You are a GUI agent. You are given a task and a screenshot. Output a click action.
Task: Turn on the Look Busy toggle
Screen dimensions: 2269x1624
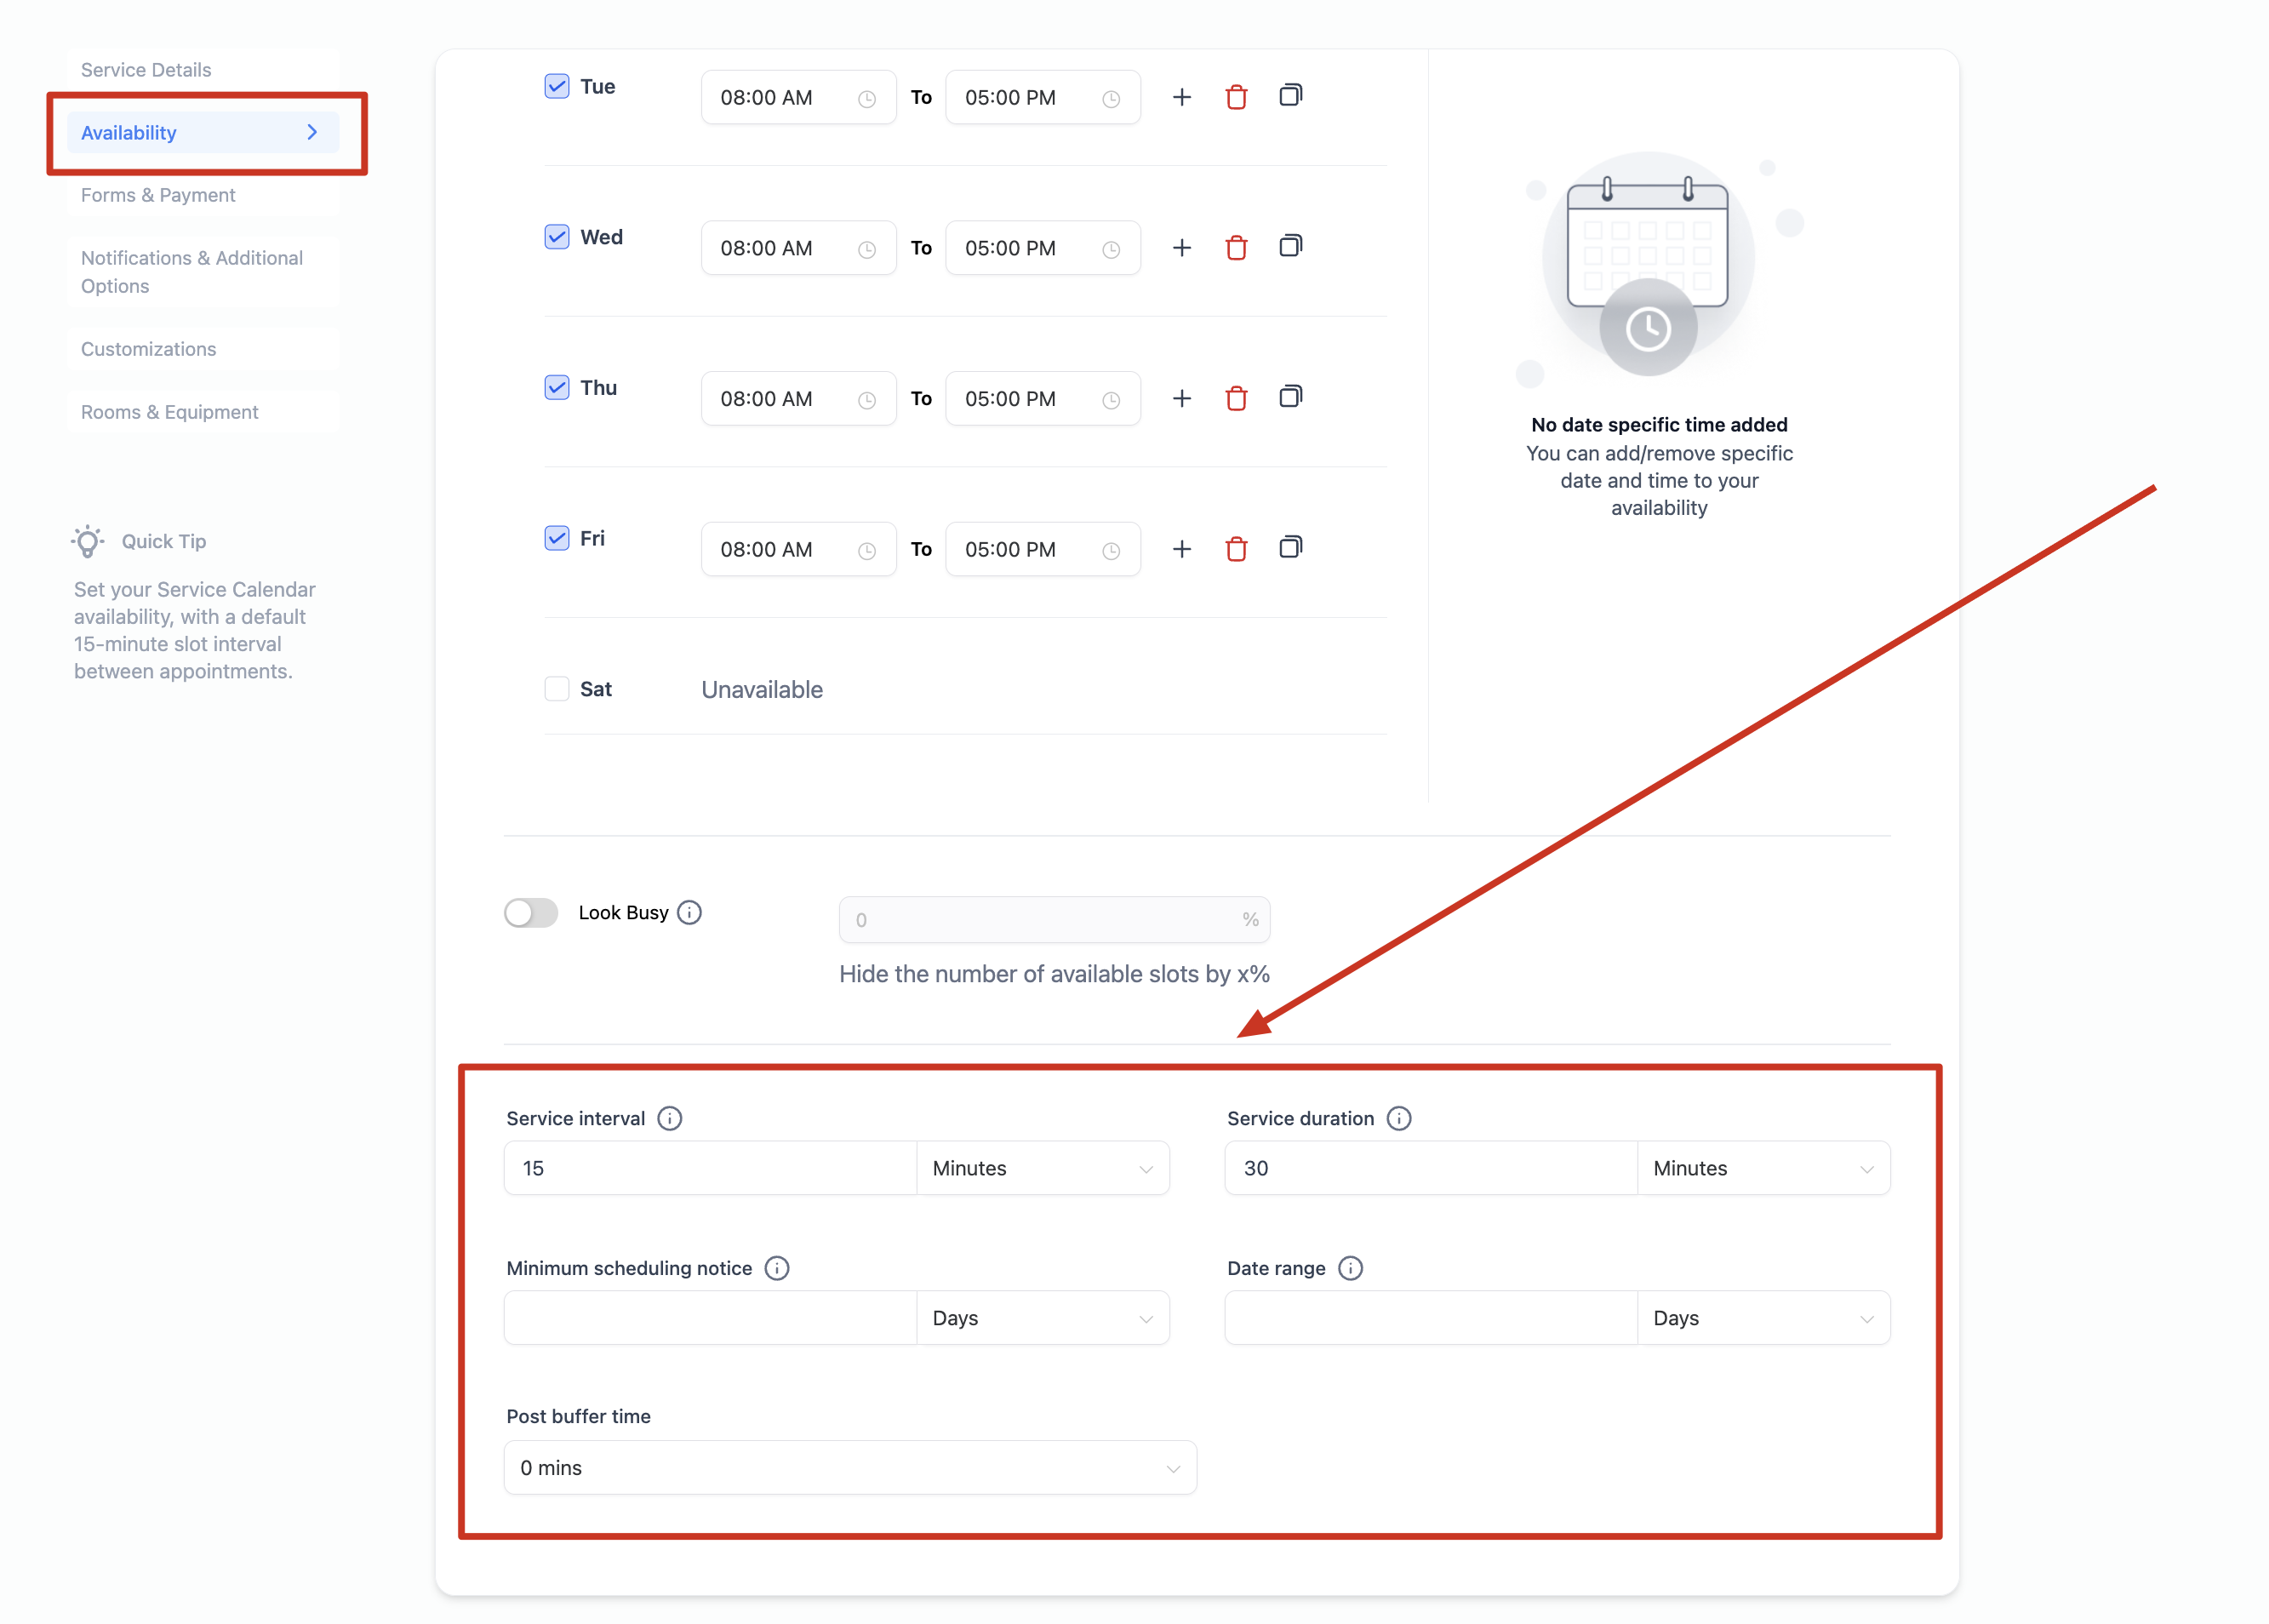tap(531, 912)
